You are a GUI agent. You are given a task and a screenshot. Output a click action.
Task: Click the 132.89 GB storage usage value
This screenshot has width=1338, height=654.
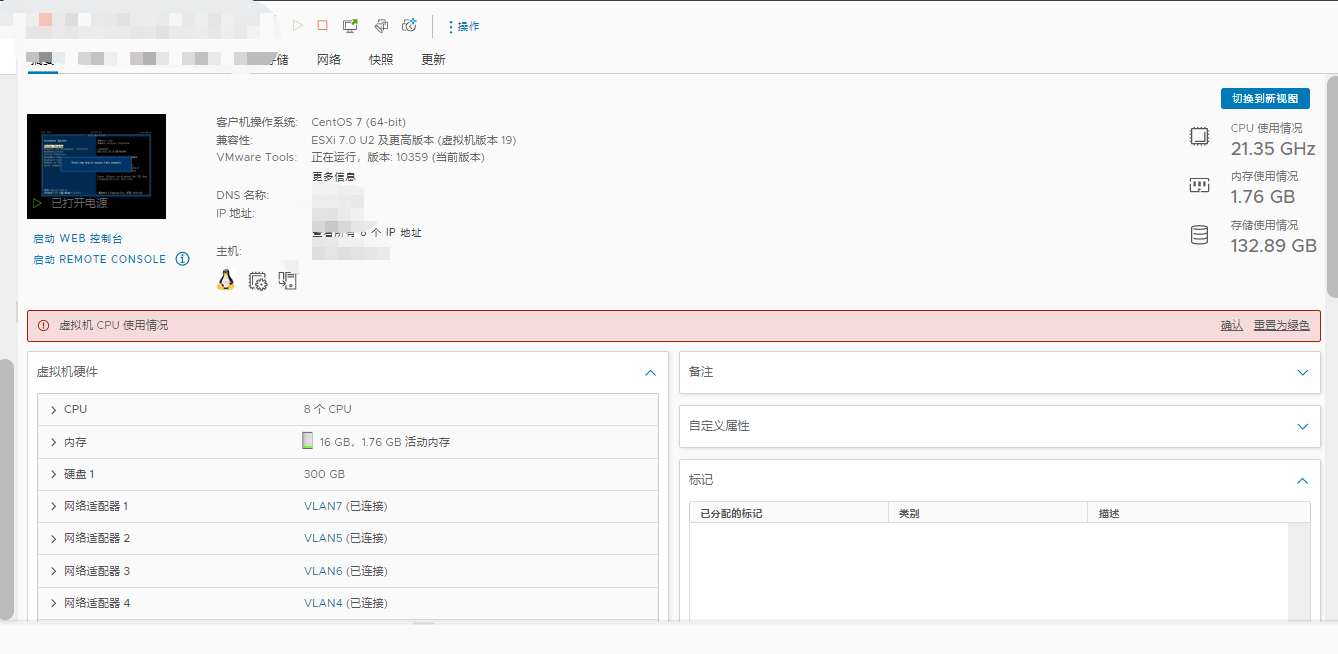click(1273, 245)
